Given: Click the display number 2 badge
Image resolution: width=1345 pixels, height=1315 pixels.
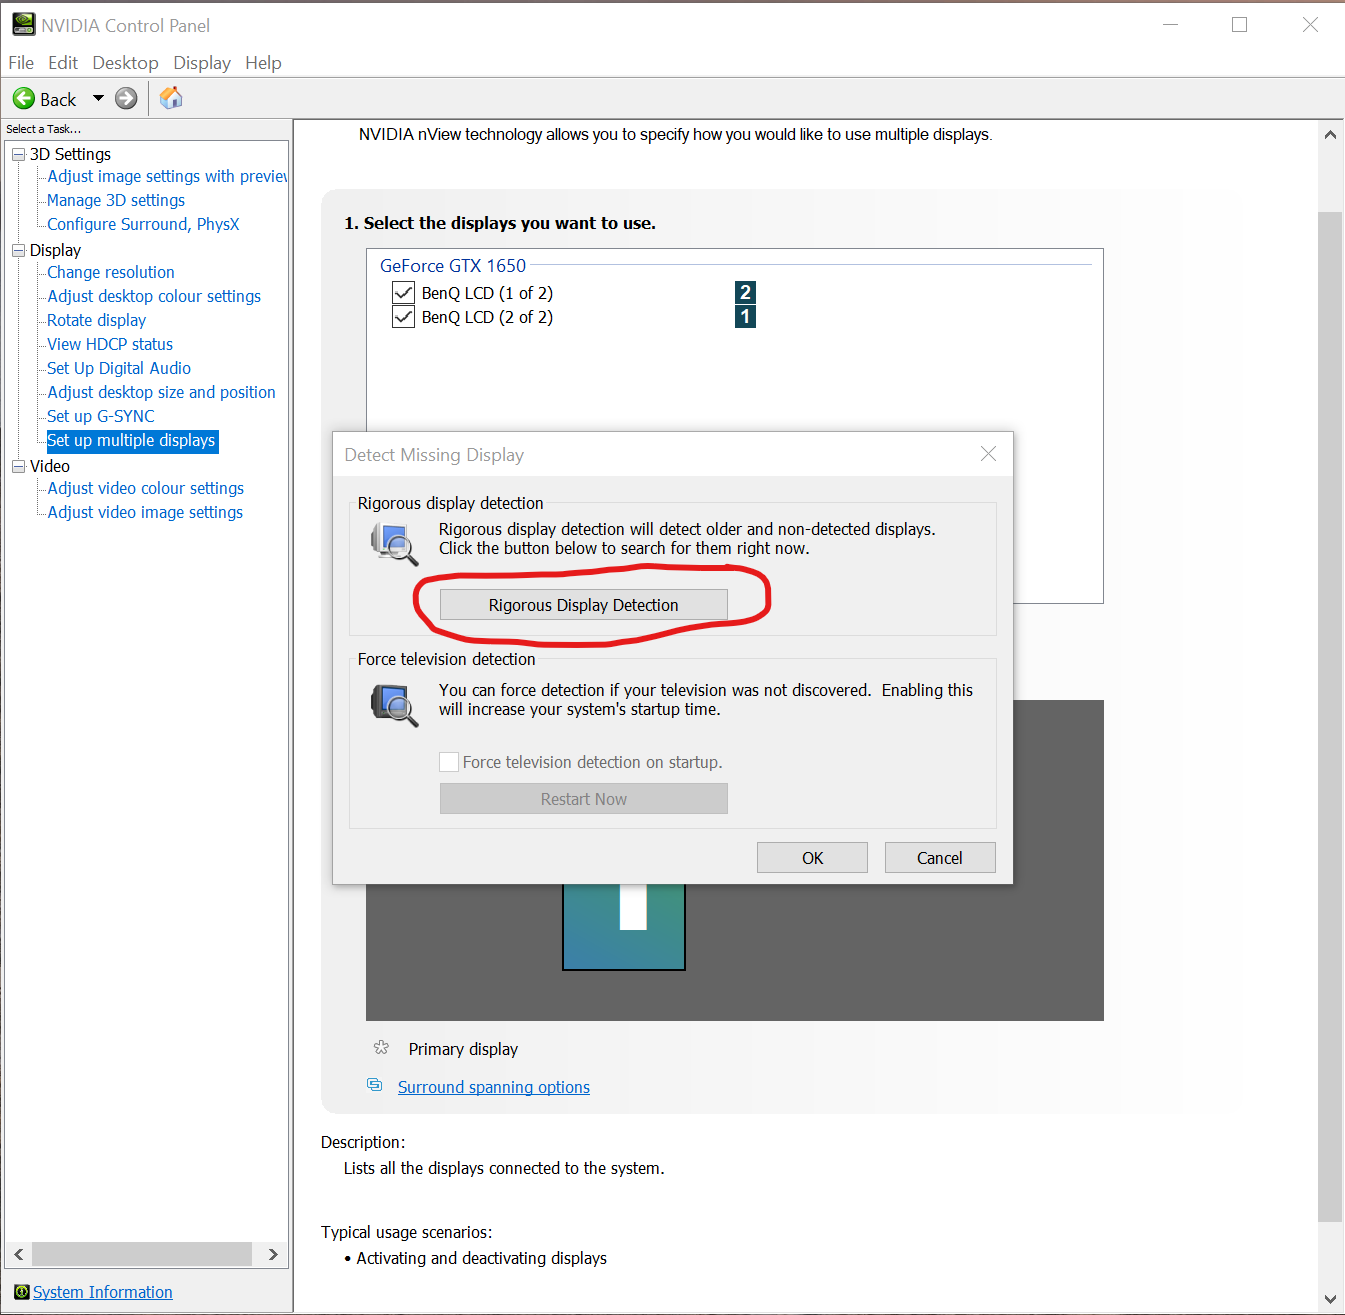Looking at the screenshot, I should pos(745,292).
